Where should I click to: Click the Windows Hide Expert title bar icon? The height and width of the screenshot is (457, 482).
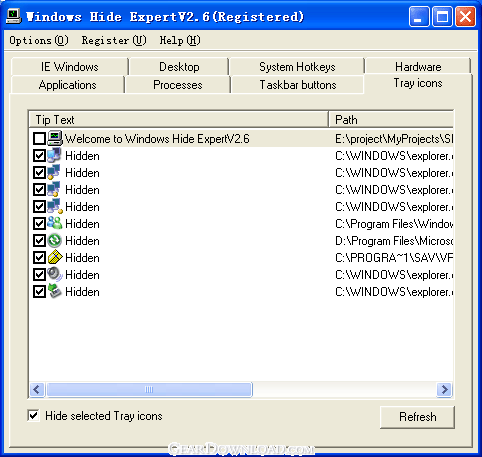[x=14, y=16]
